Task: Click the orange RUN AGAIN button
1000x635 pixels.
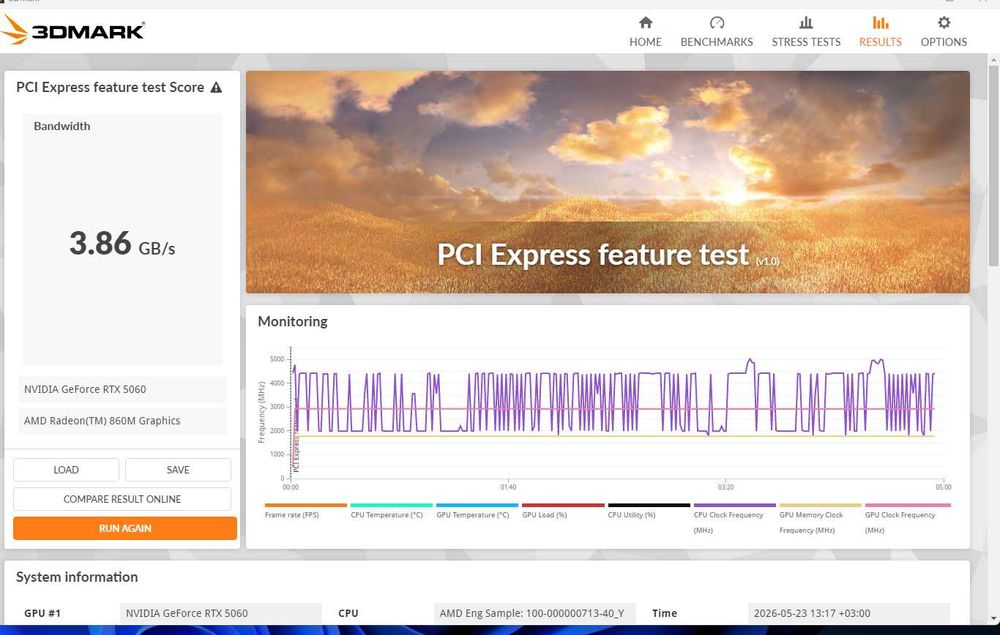Action: point(125,529)
